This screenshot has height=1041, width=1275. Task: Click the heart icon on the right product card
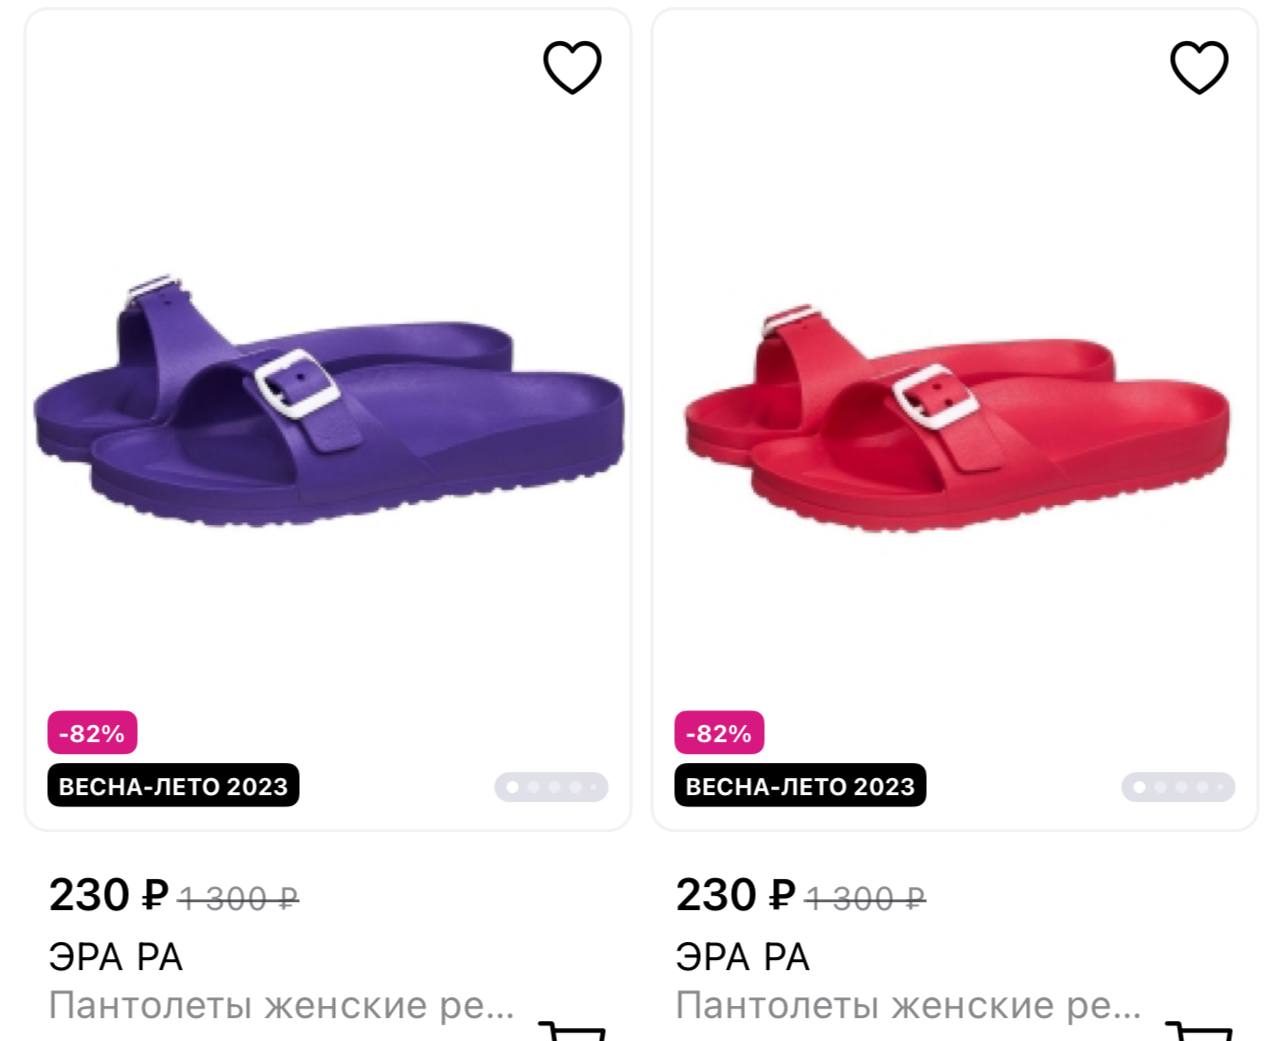1198,66
